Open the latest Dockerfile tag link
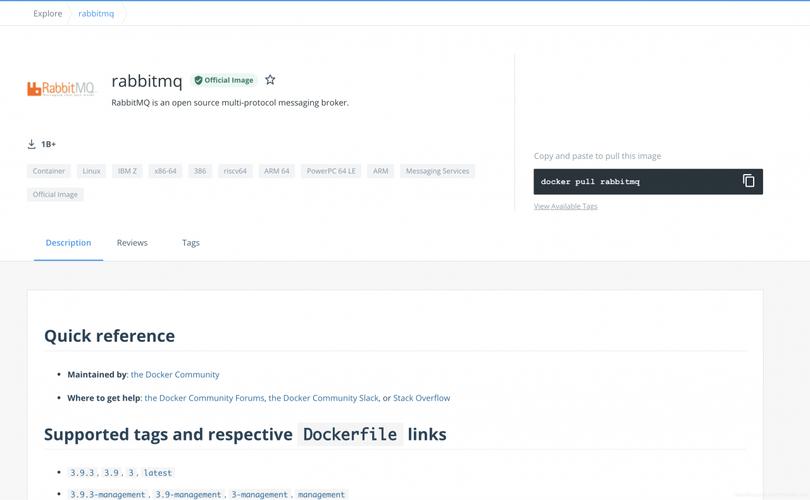810x500 pixels. coord(158,473)
